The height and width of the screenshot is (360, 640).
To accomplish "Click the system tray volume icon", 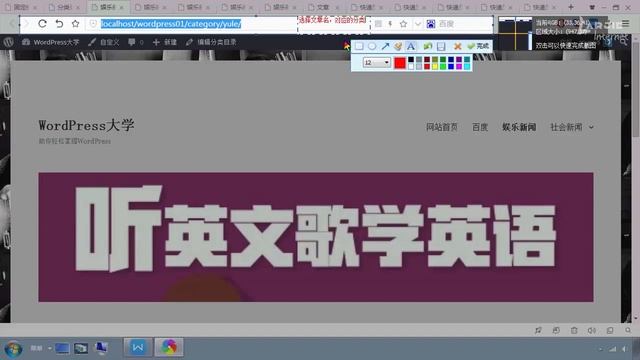I will point(624,349).
